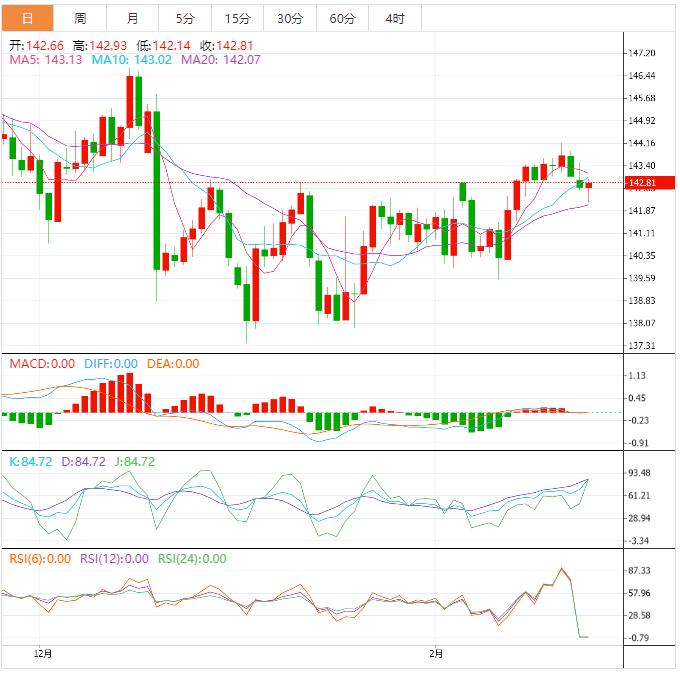This screenshot has height=677, width=680.
Task: Click the DIFF value label
Action: click(x=111, y=364)
